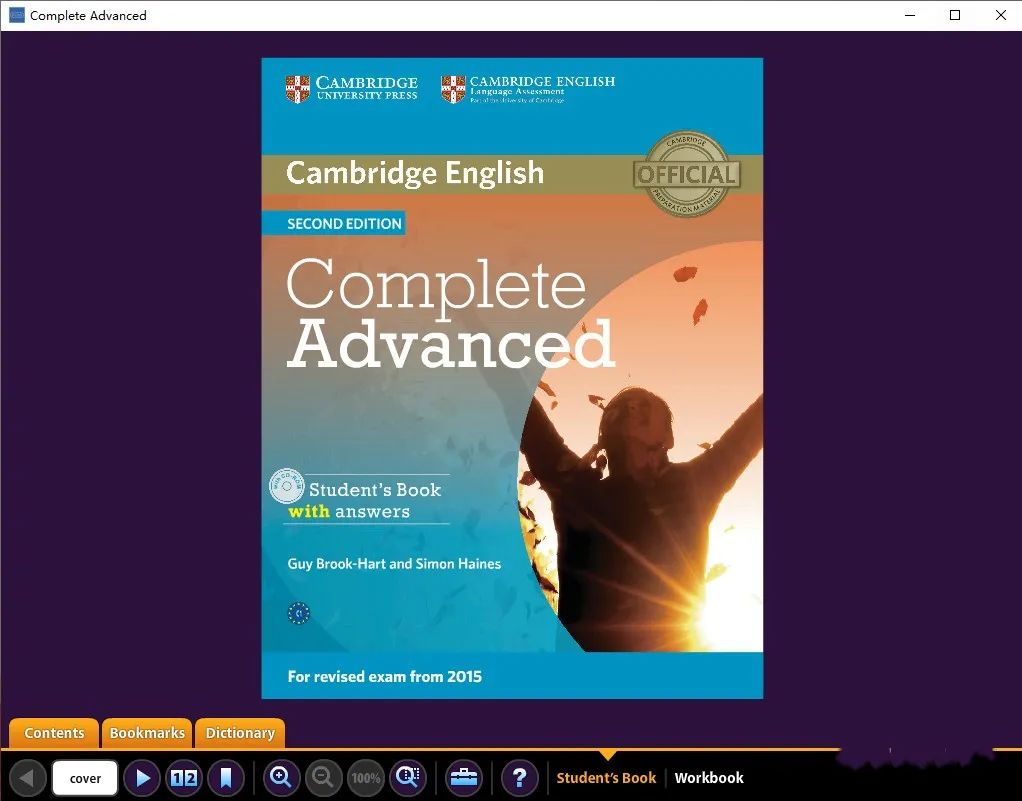This screenshot has height=801, width=1022.
Task: Click the page number field showing cover
Action: tap(85, 778)
